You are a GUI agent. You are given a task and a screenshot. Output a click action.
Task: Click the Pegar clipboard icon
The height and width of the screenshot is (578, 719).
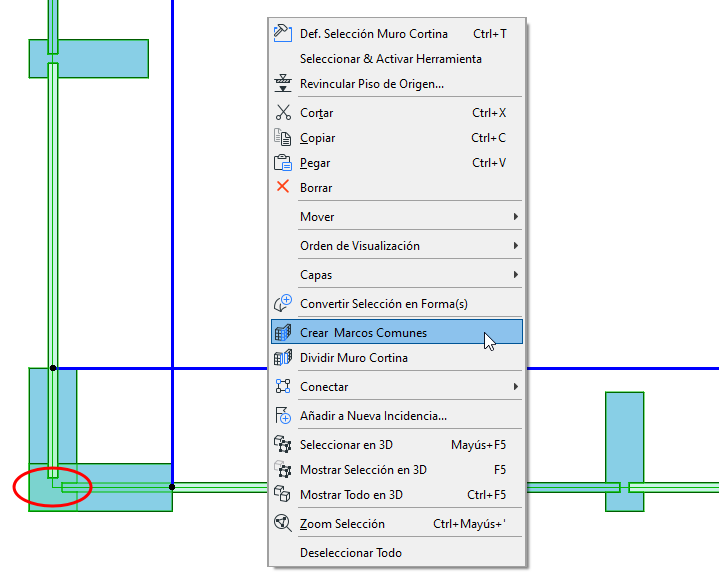point(282,163)
